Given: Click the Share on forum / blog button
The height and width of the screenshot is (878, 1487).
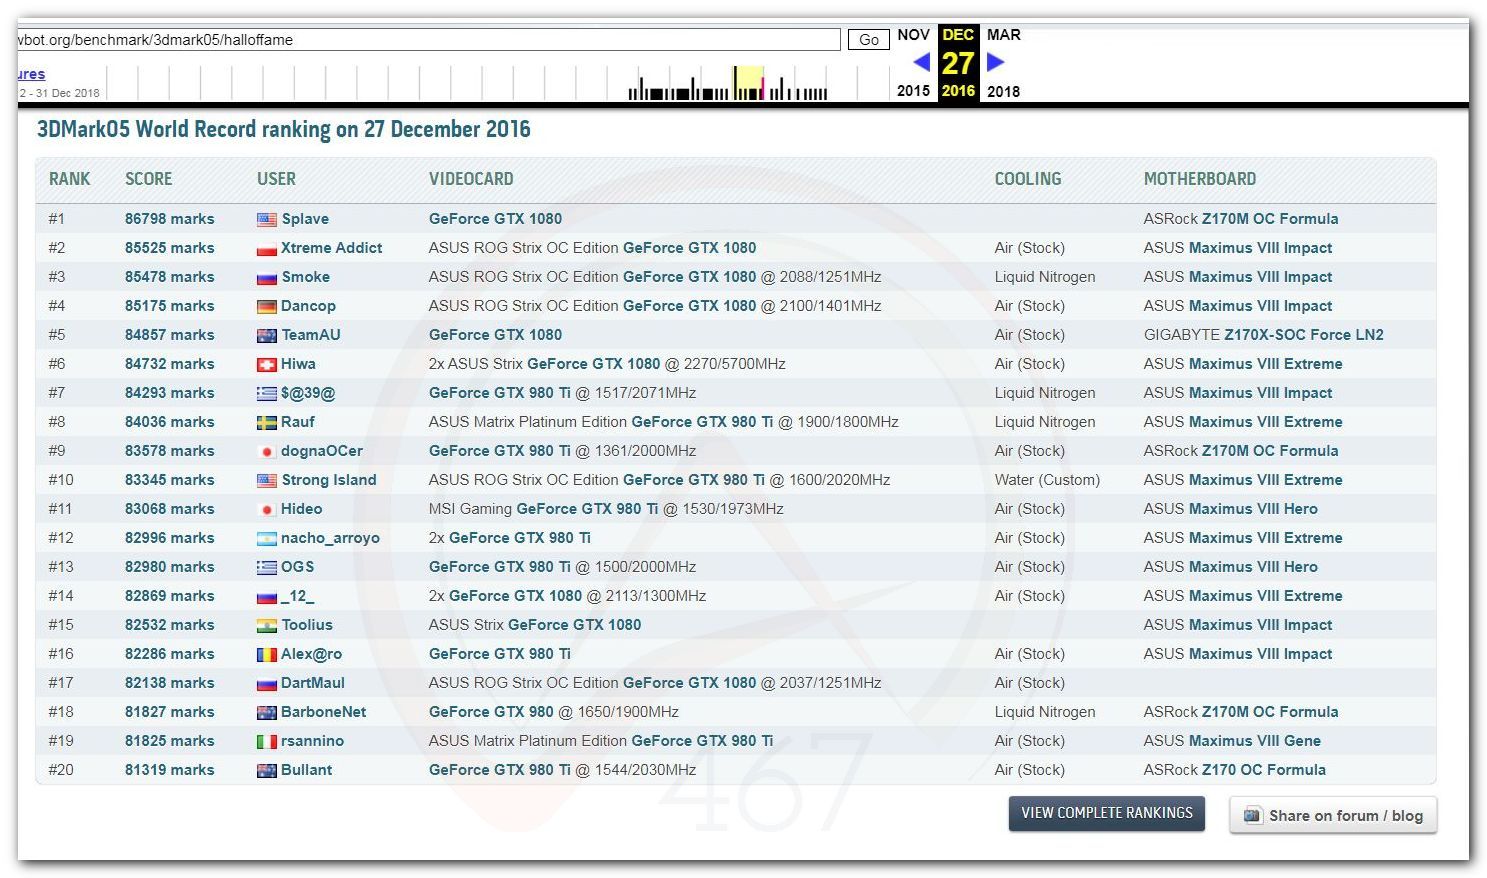Looking at the screenshot, I should 1333,815.
